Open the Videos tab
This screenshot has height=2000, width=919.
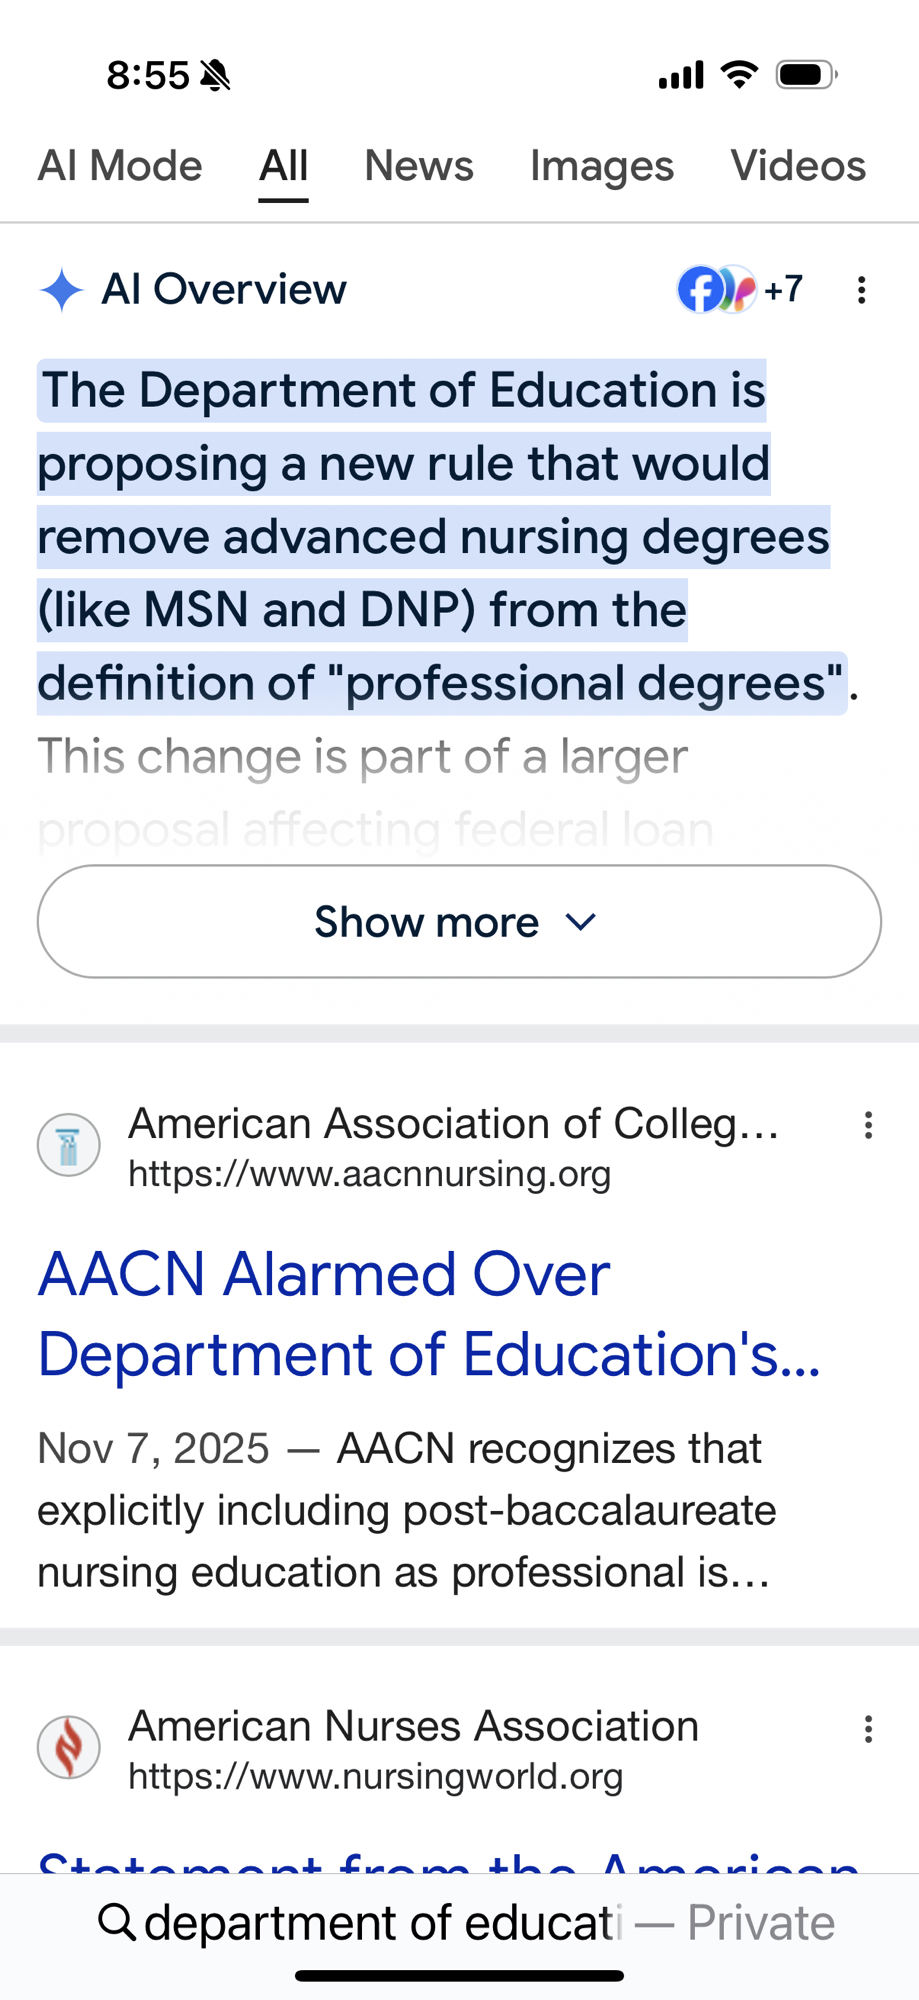(x=797, y=166)
